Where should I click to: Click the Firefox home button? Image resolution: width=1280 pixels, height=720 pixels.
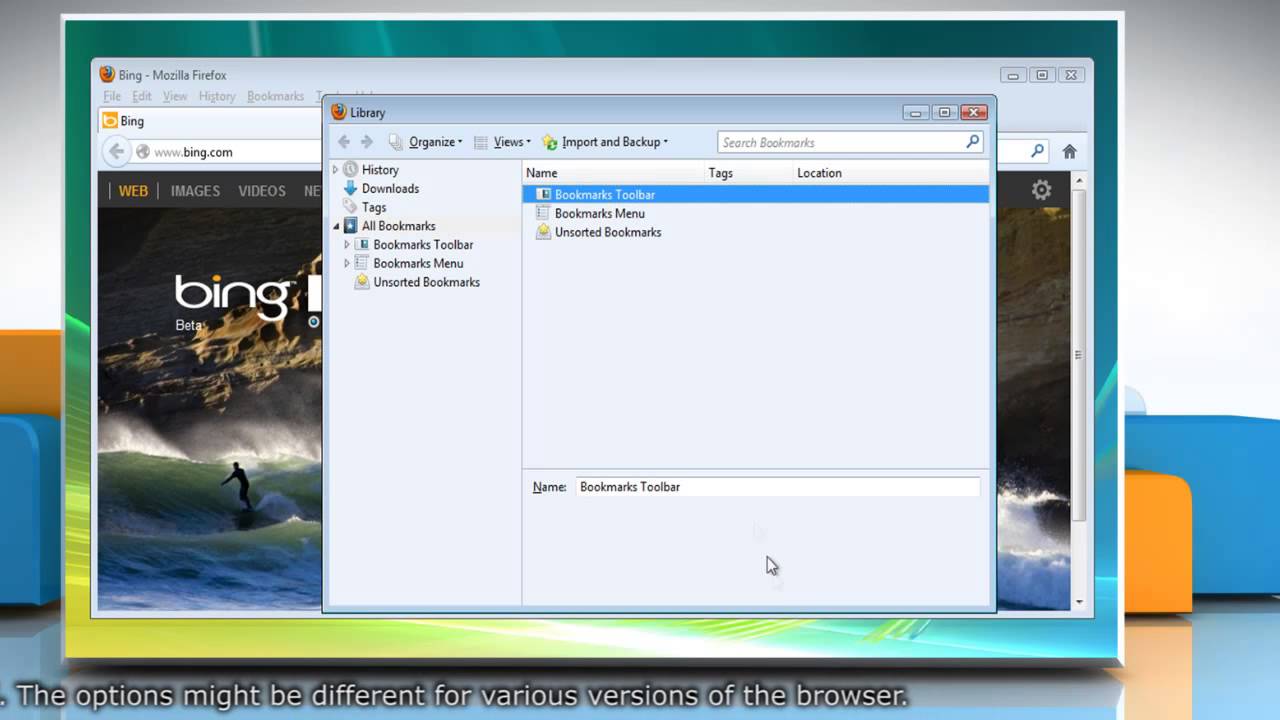(x=1069, y=152)
